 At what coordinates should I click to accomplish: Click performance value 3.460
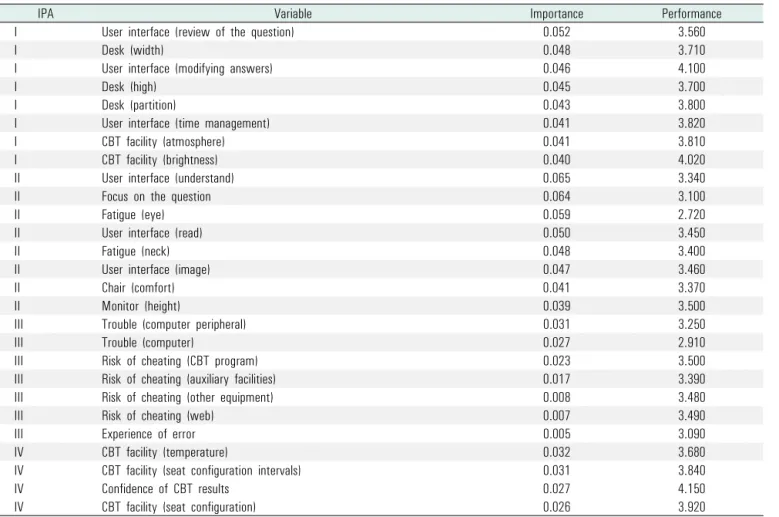pyautogui.click(x=692, y=270)
